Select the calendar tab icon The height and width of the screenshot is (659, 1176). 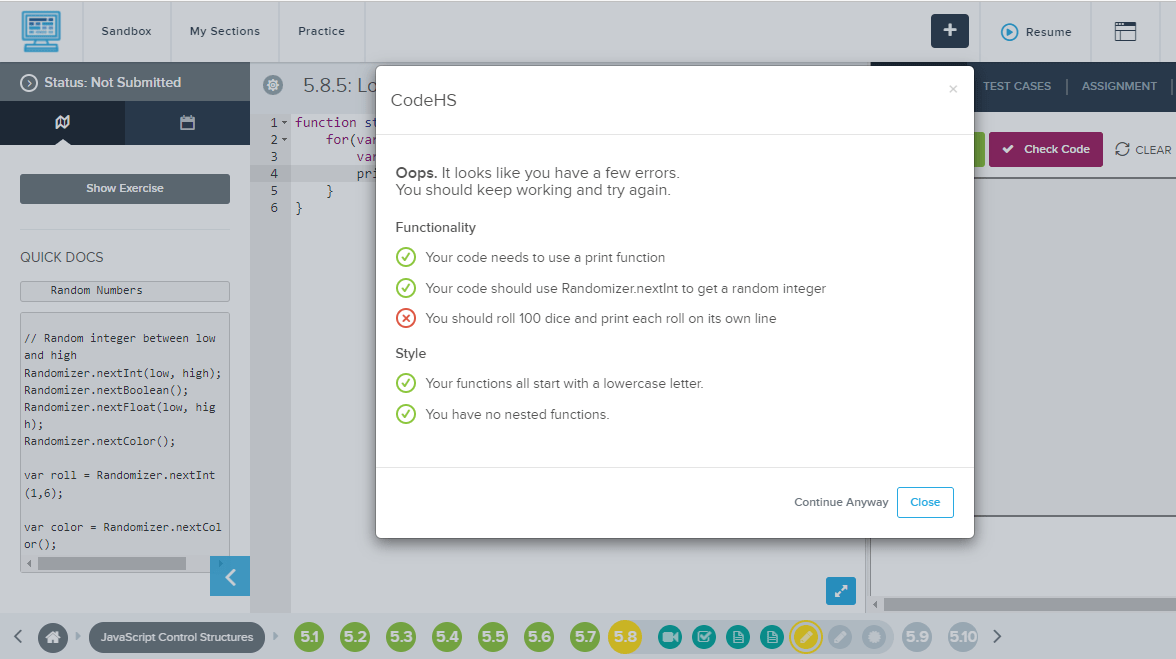(188, 122)
